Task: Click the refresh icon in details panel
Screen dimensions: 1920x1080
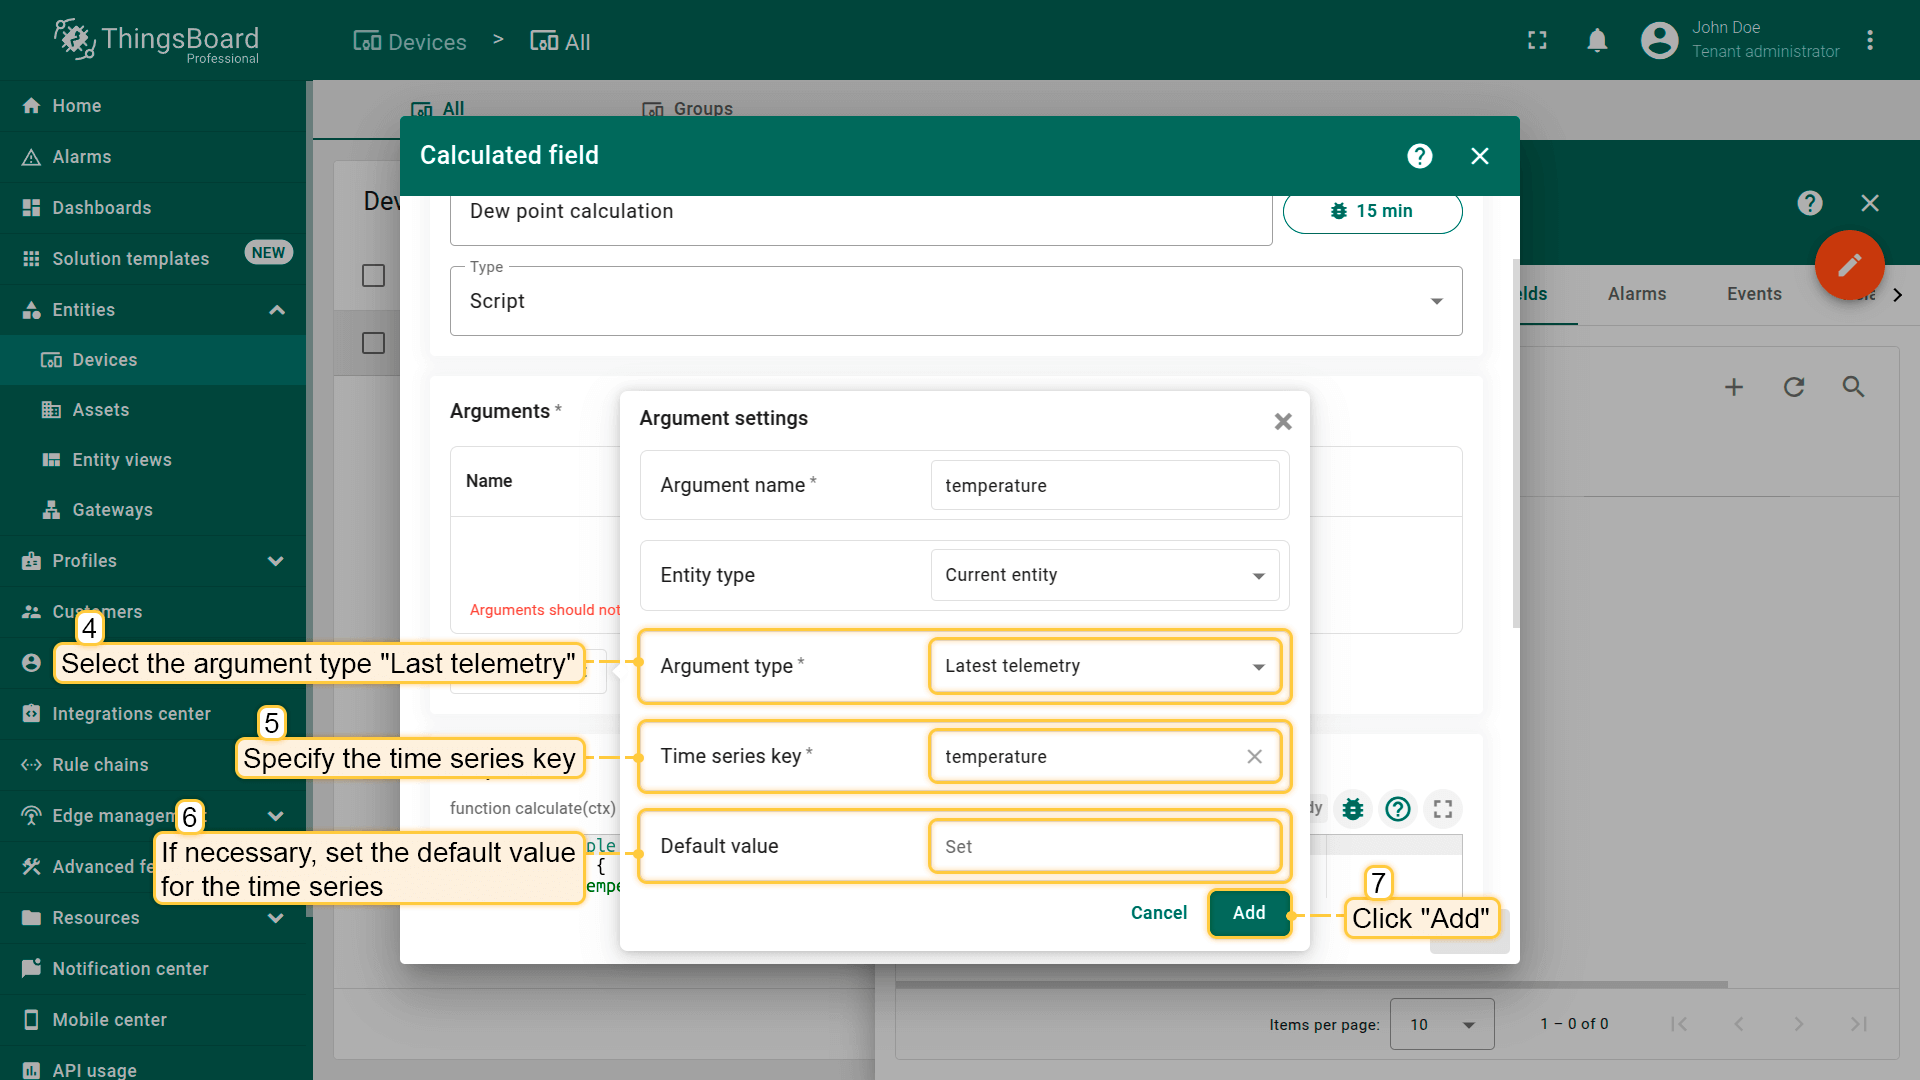Action: [1794, 387]
